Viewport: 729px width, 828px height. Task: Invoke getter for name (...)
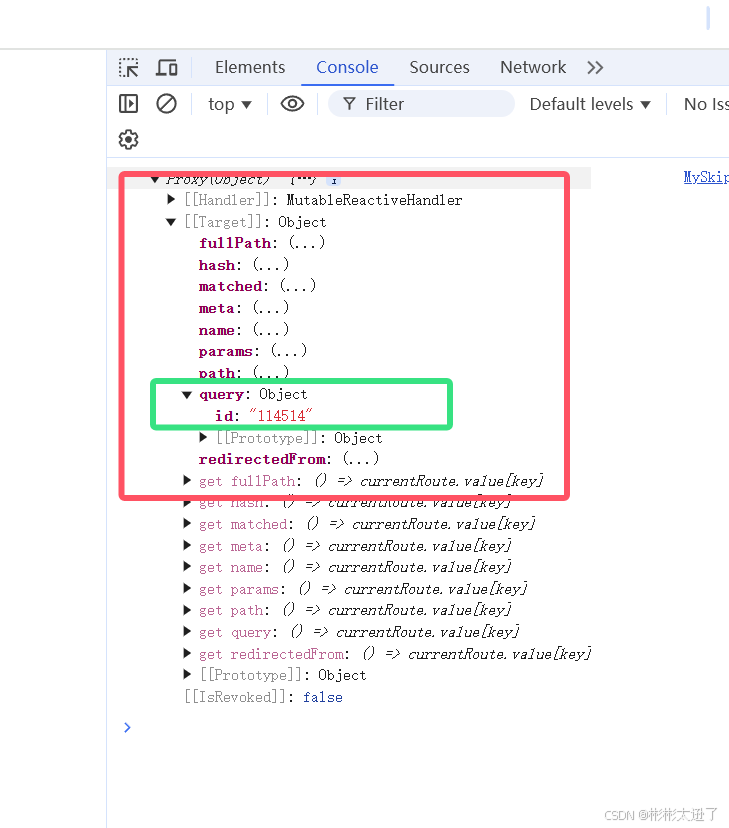271,330
